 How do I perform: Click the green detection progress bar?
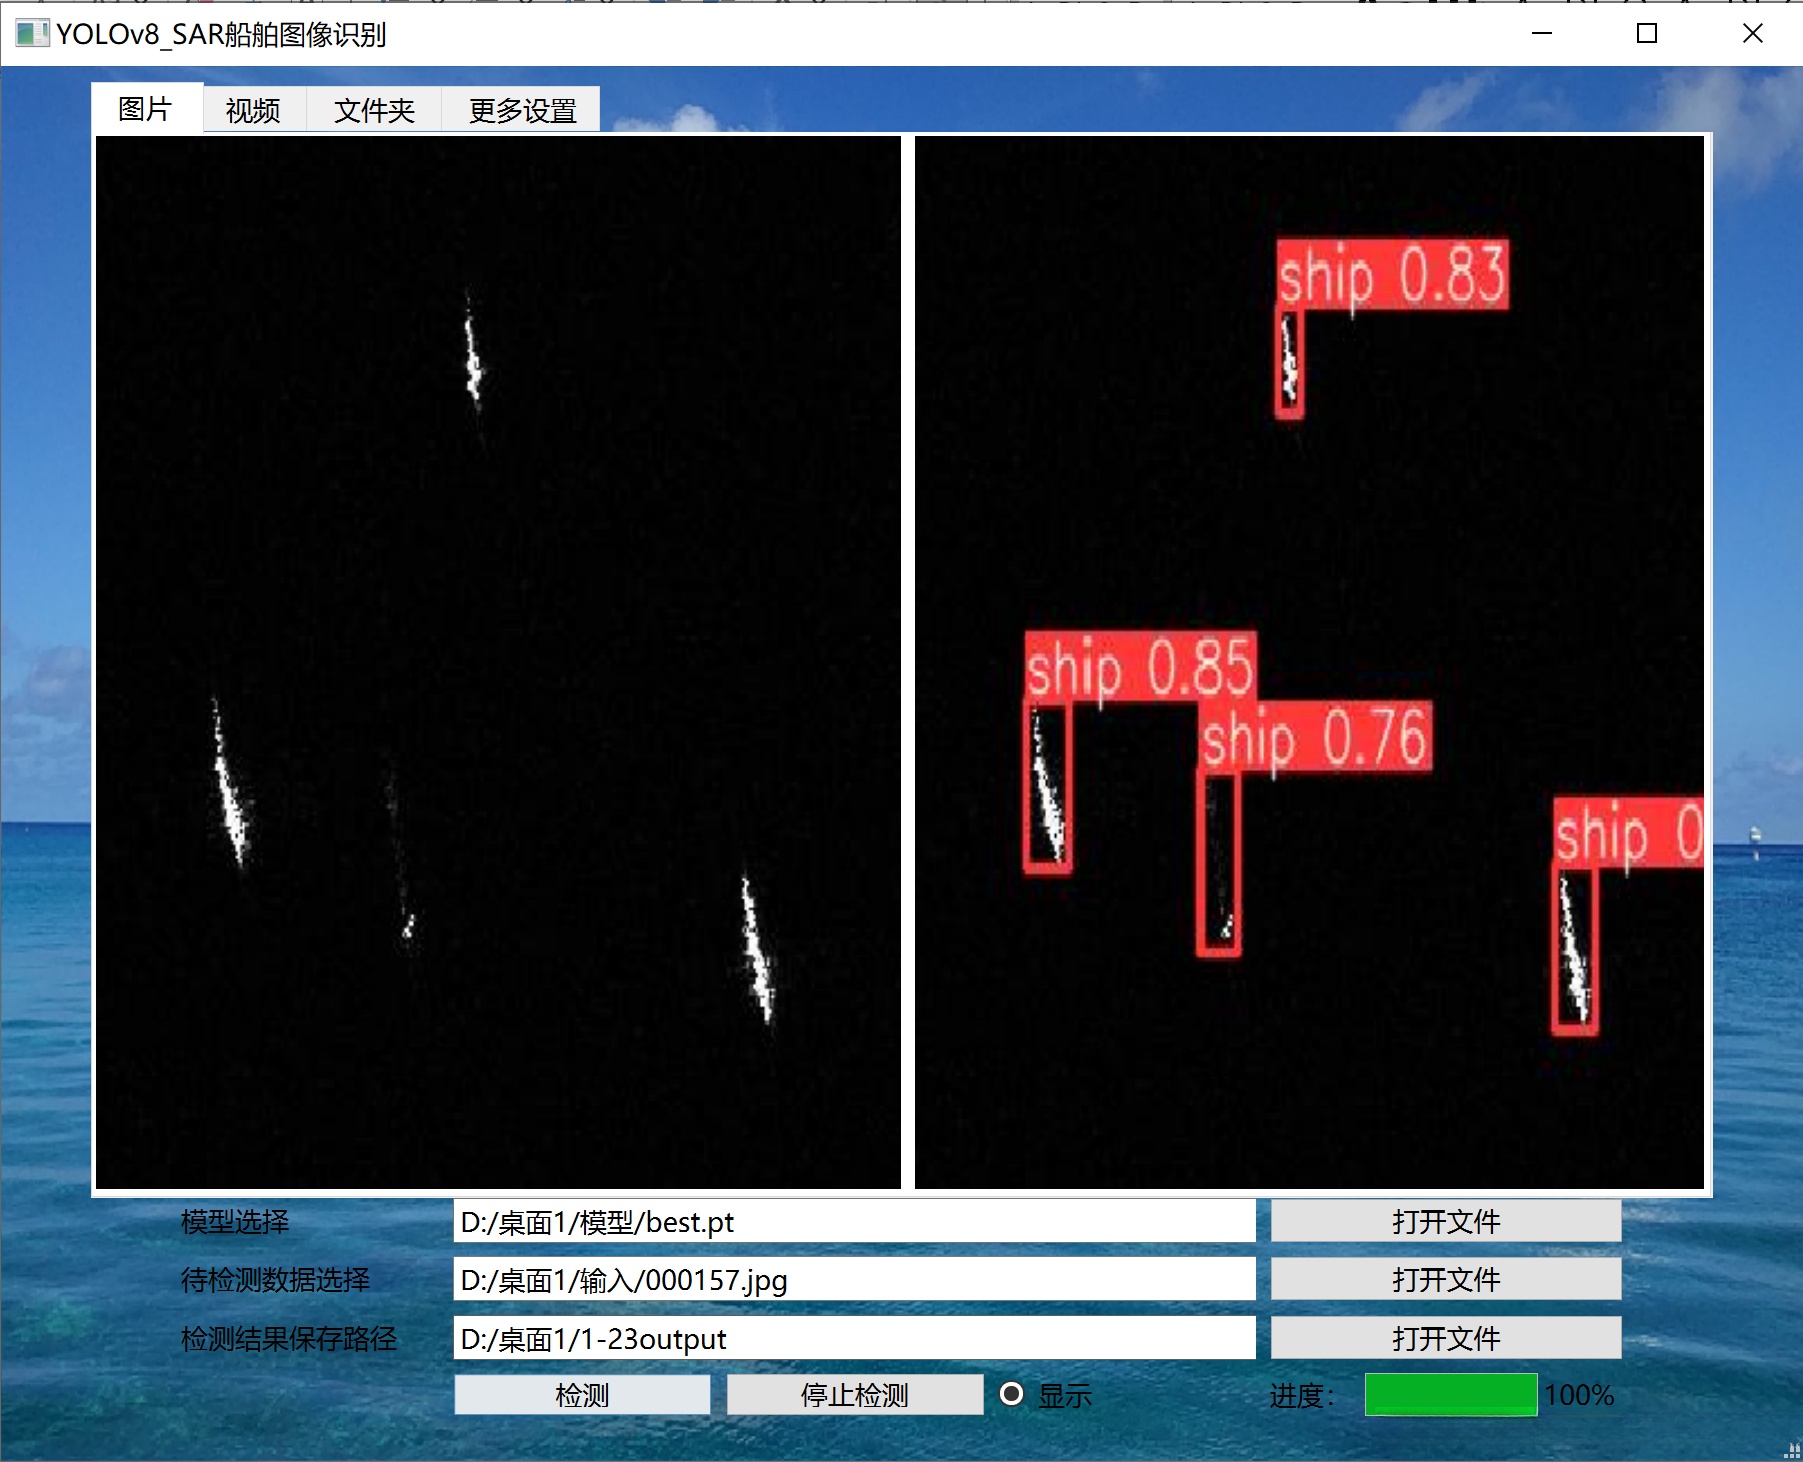(1451, 1395)
